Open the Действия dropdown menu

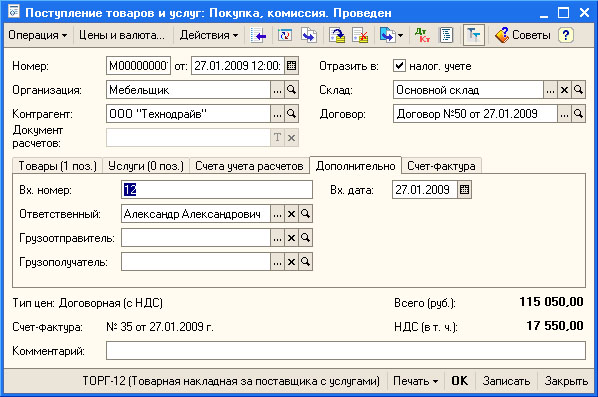tap(209, 35)
